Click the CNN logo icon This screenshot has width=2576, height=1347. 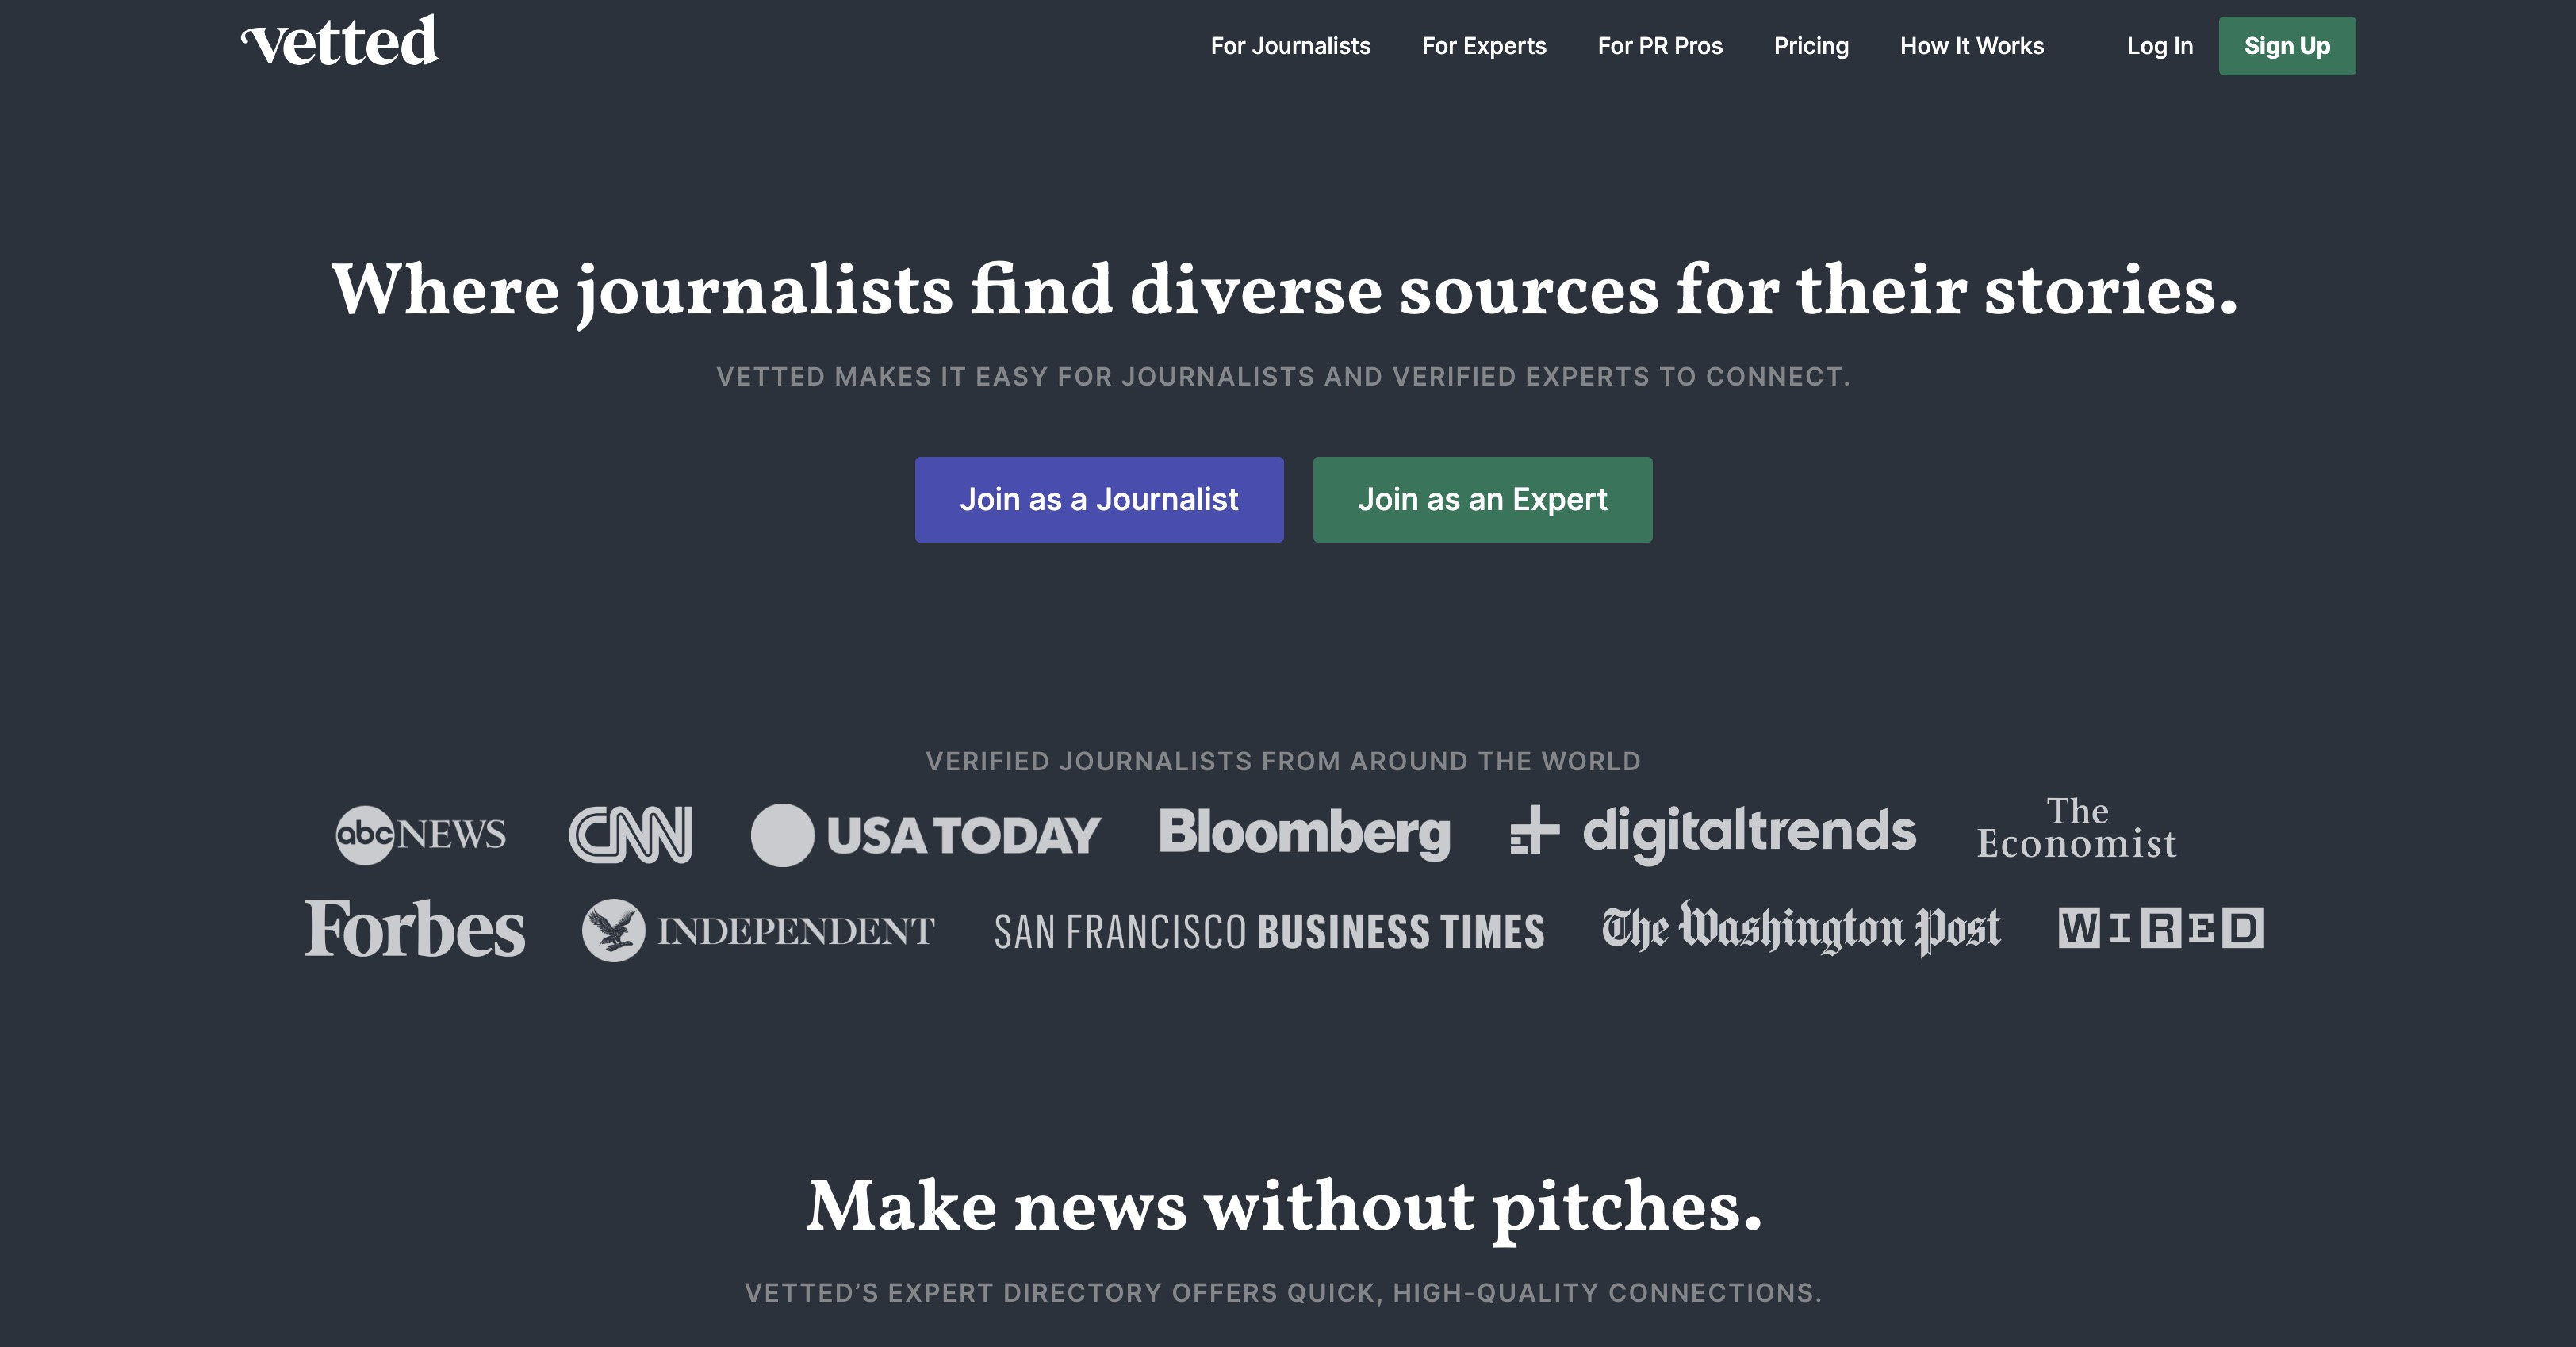pos(629,834)
